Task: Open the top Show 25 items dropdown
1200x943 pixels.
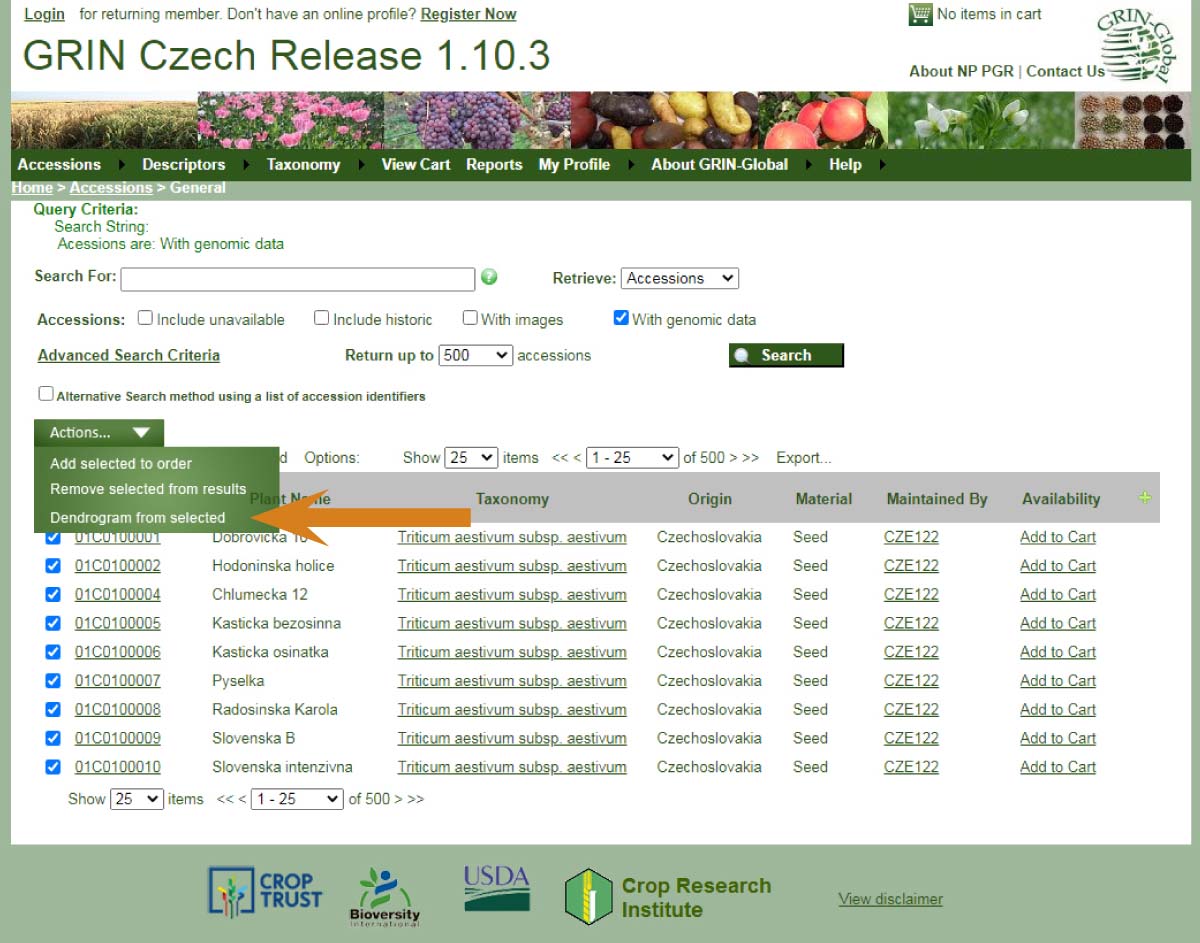Action: point(471,457)
